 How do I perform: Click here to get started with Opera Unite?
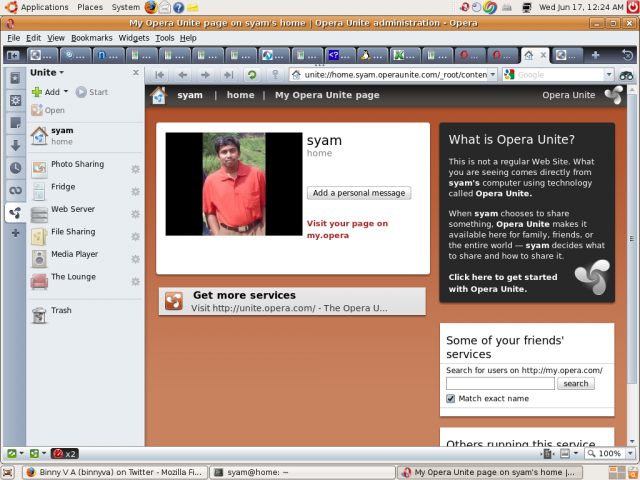click(x=503, y=283)
